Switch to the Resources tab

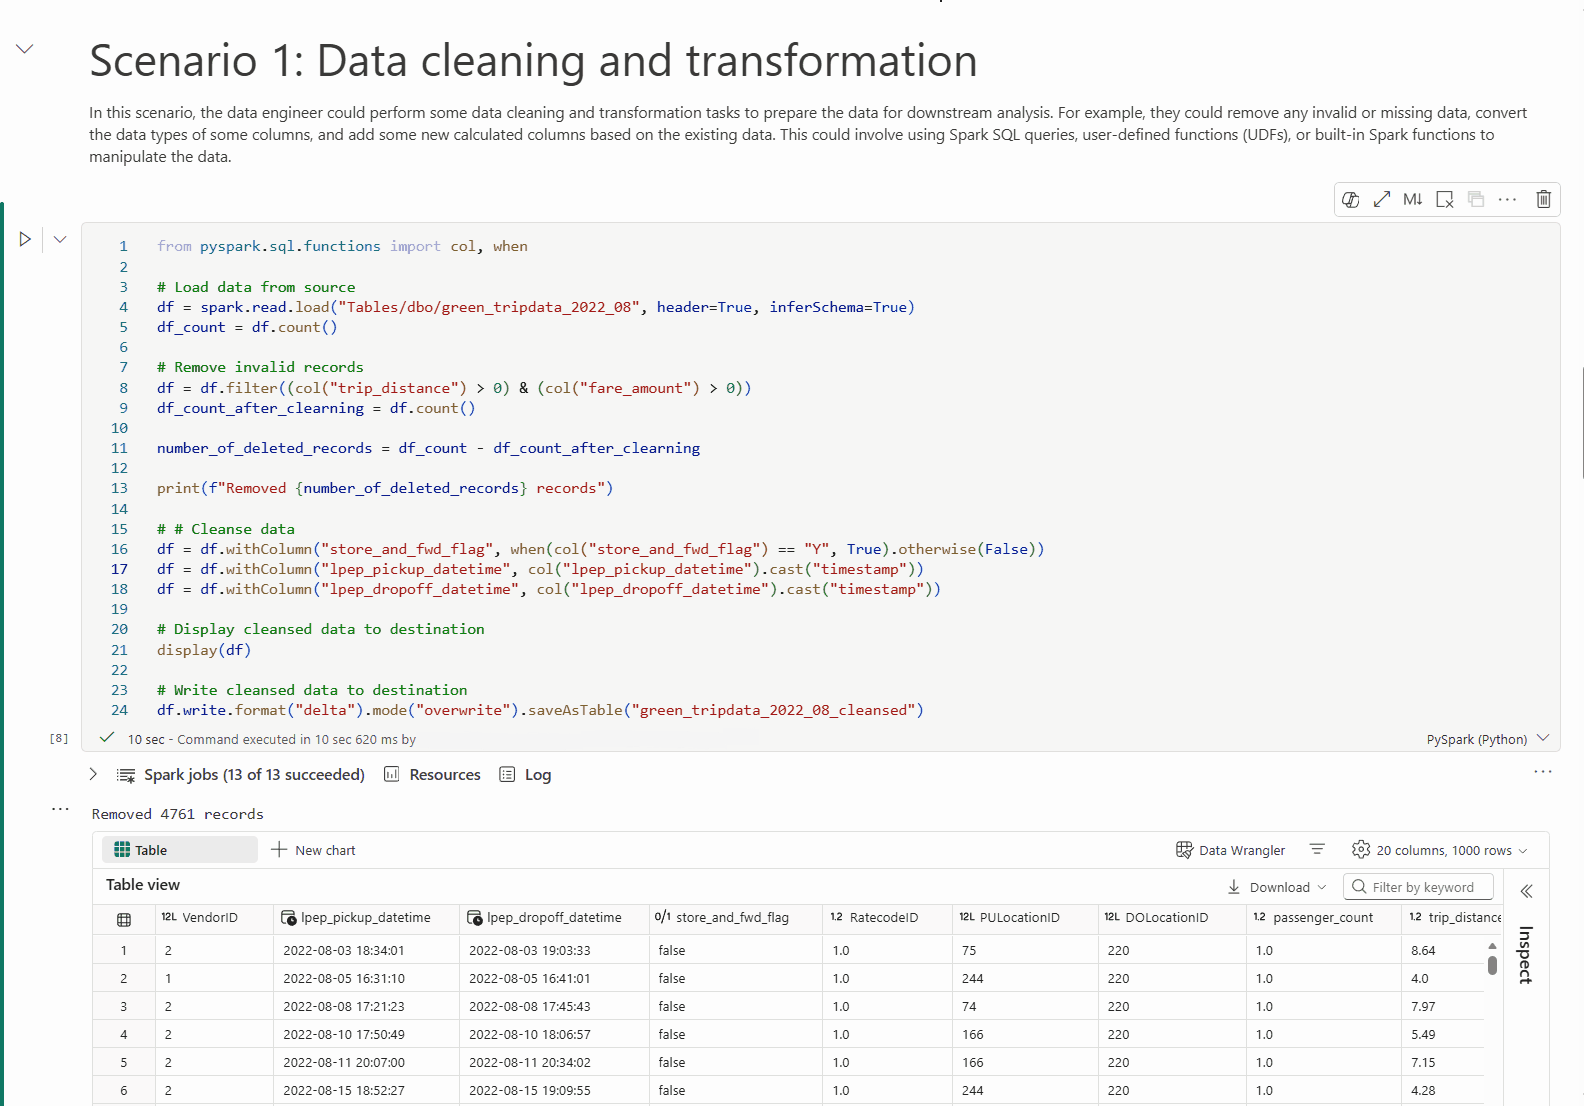pyautogui.click(x=432, y=775)
